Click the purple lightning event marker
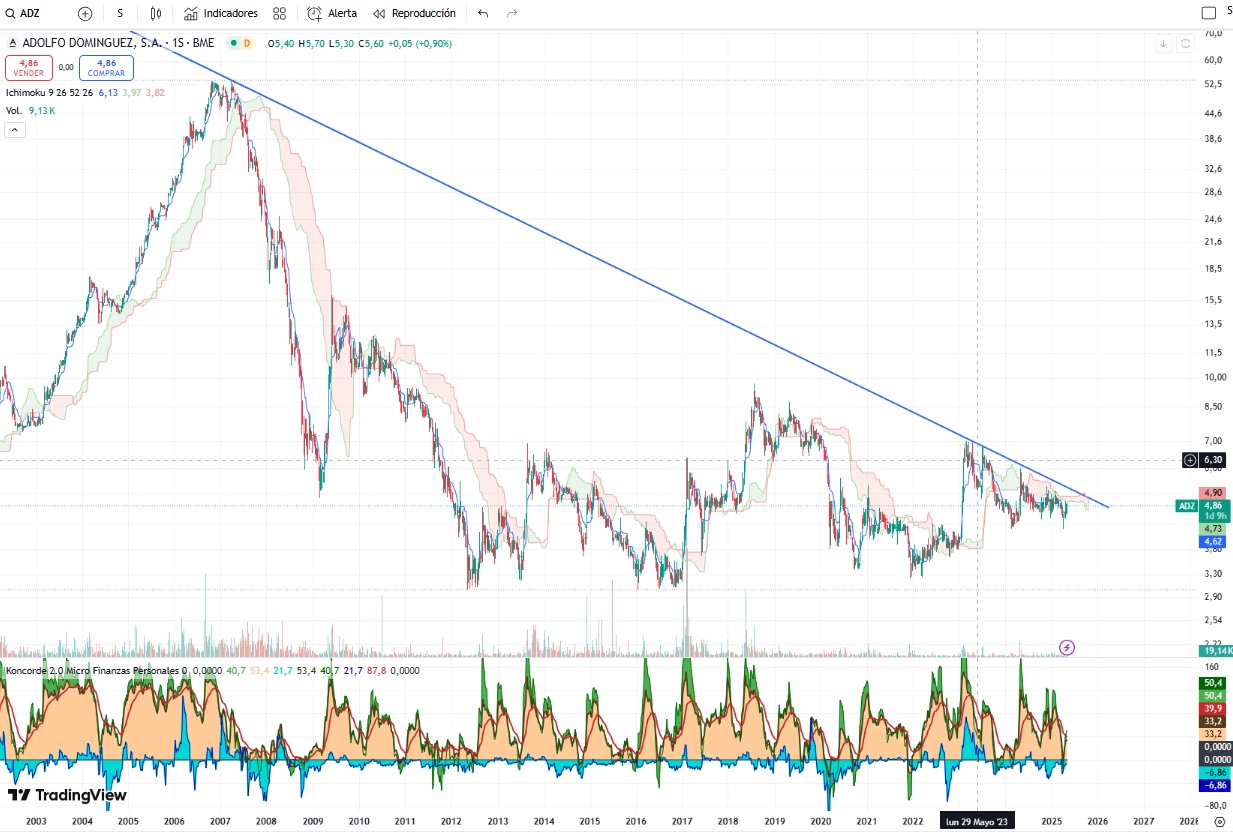 point(1067,647)
